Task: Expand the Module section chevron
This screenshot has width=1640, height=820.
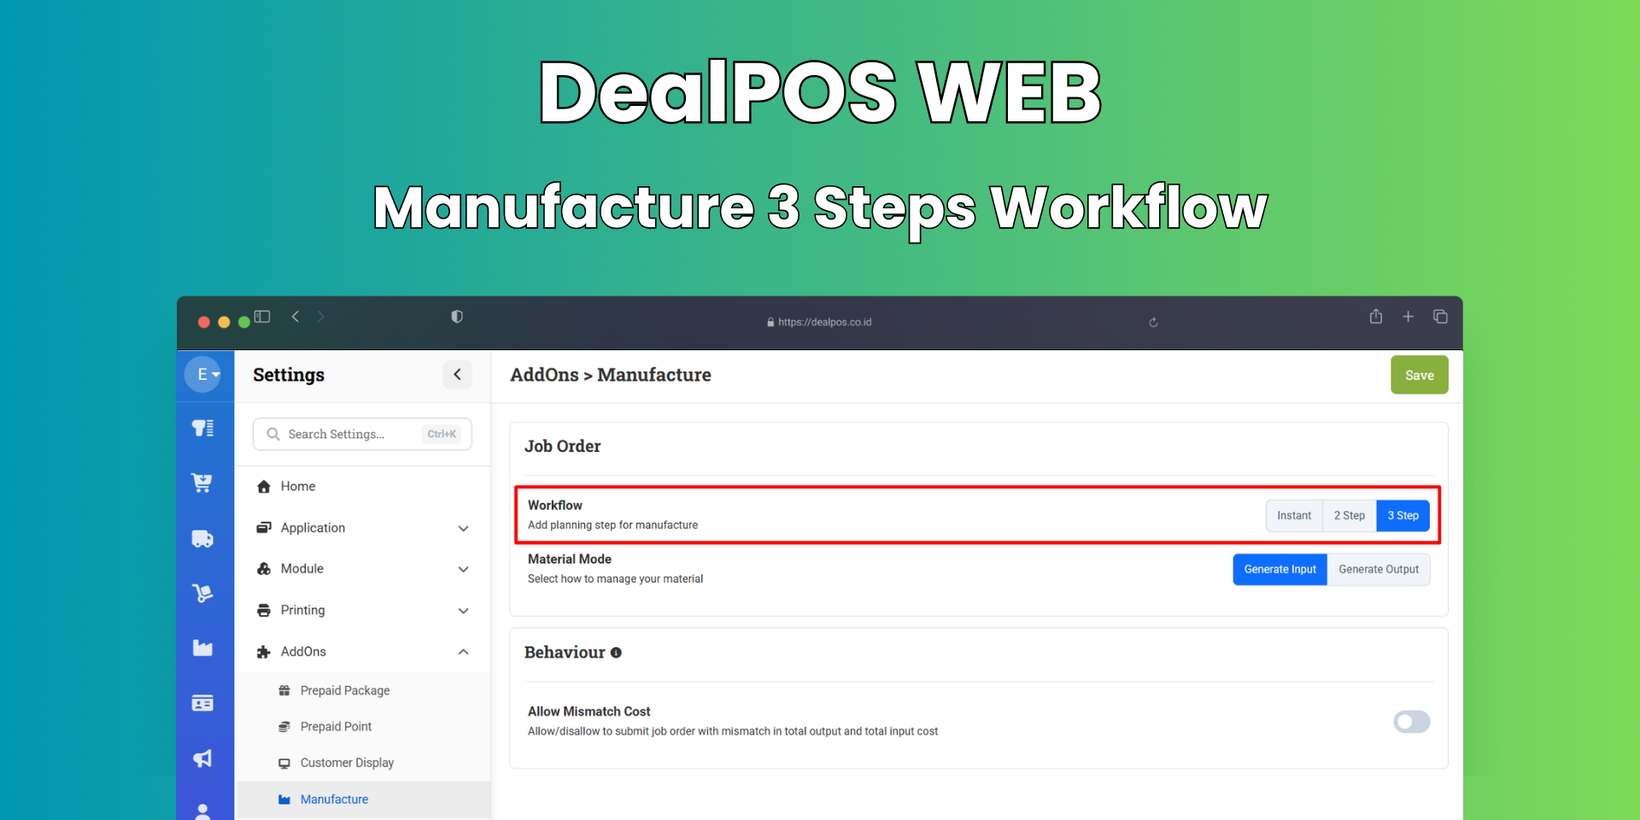Action: click(463, 569)
